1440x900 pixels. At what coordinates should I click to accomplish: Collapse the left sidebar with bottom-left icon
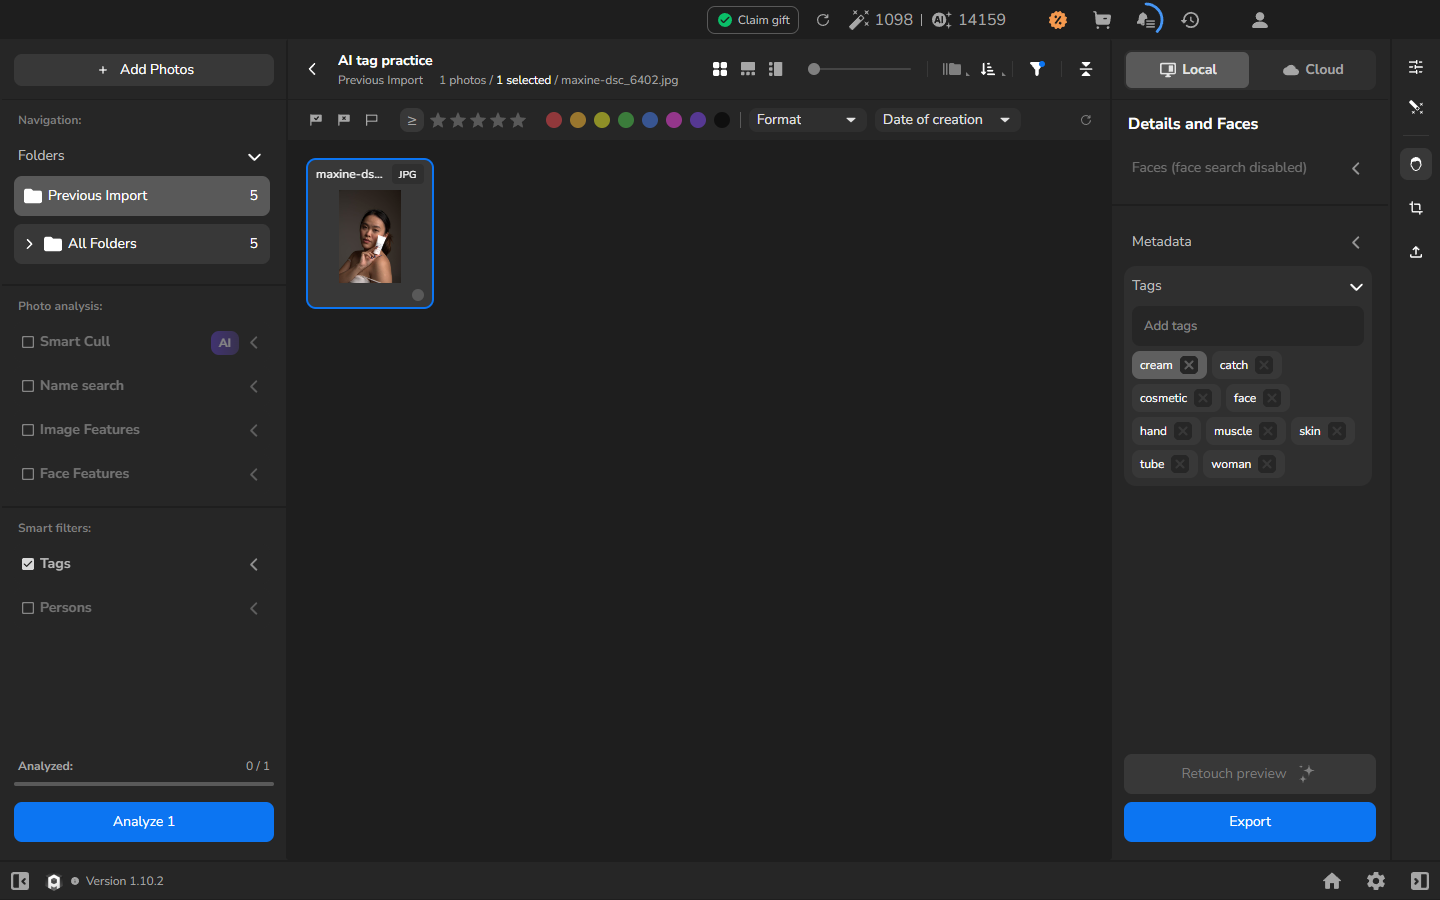tap(20, 881)
